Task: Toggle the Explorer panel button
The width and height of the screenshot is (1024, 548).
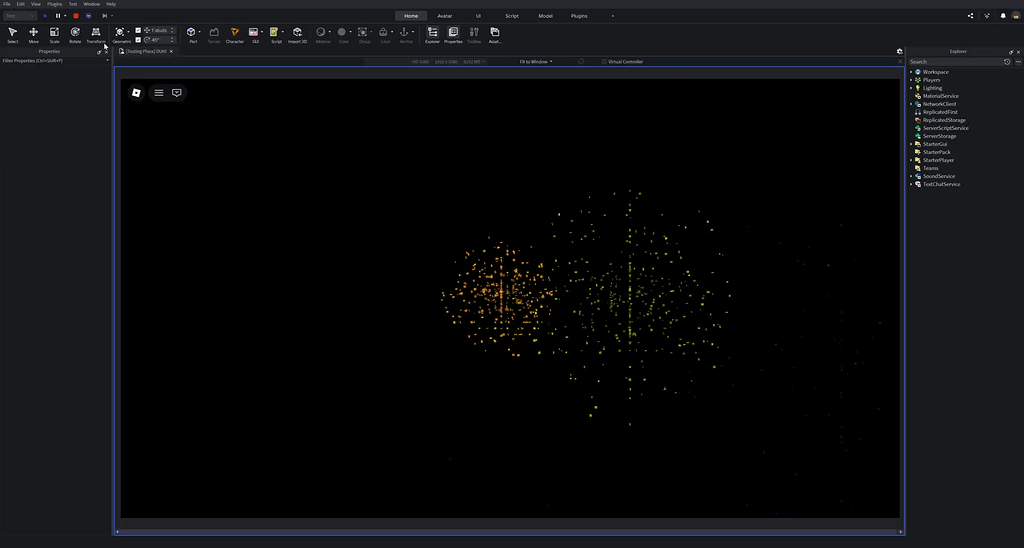Action: click(432, 35)
